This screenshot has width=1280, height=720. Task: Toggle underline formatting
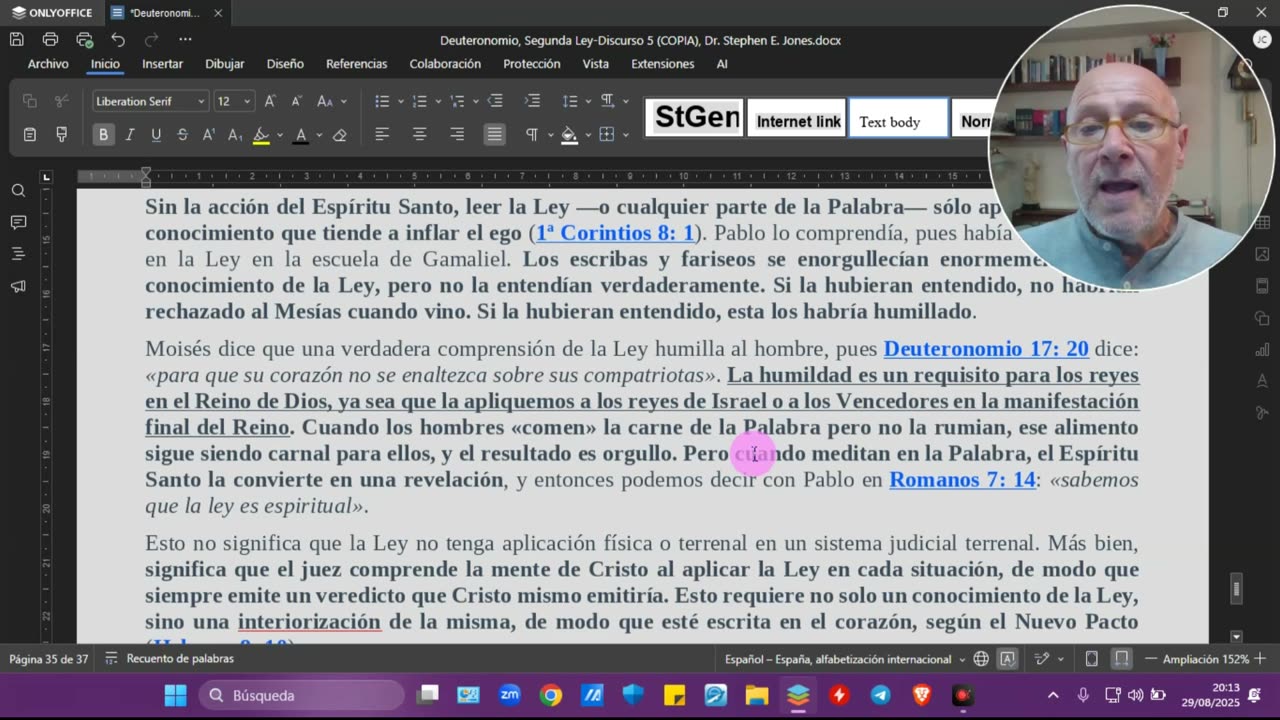[156, 135]
